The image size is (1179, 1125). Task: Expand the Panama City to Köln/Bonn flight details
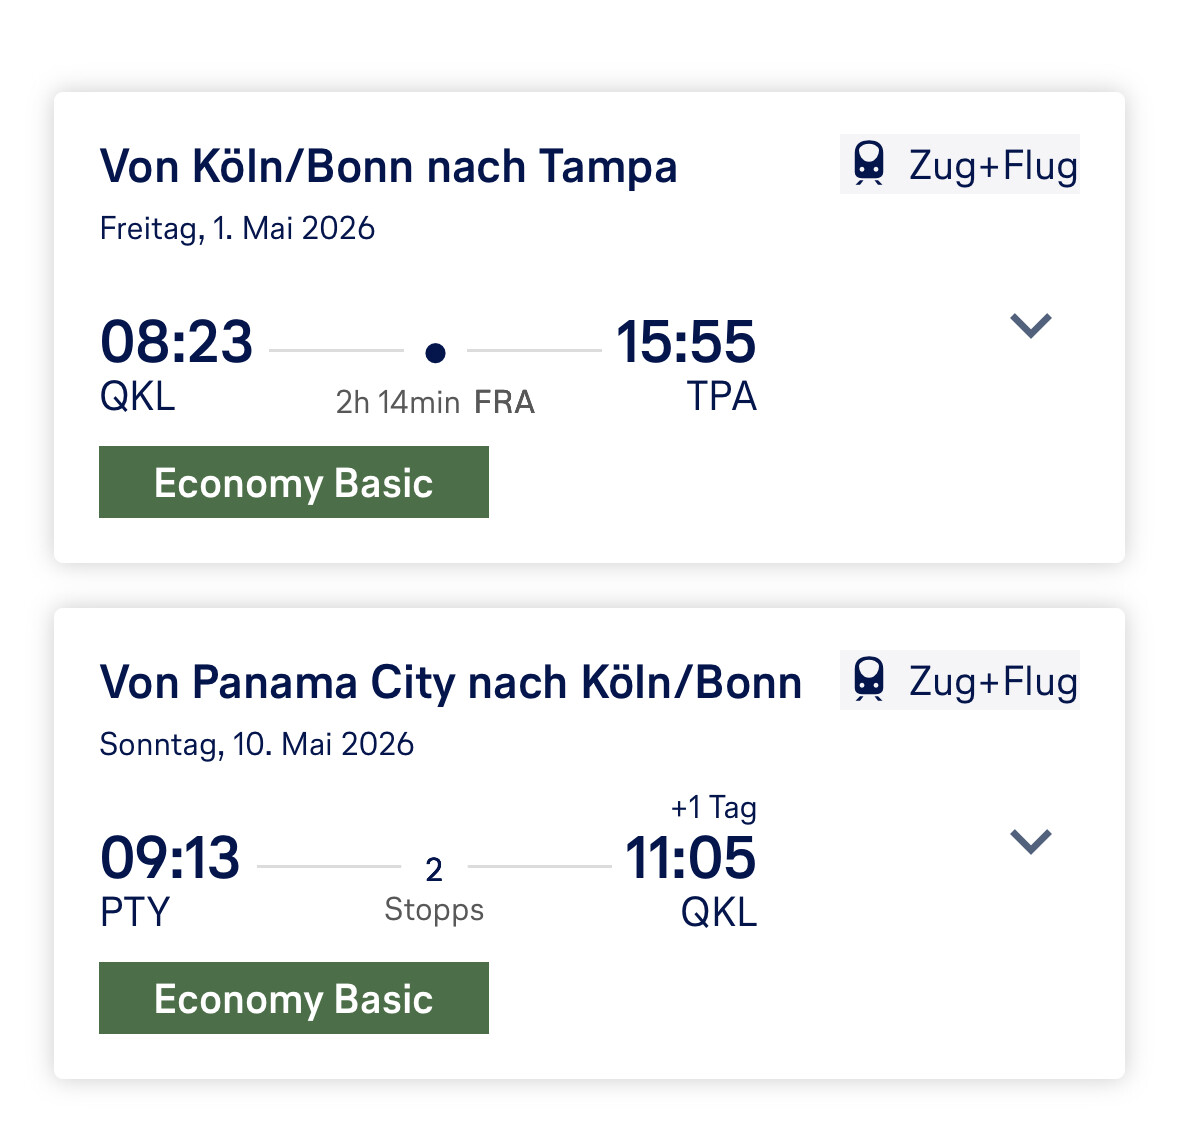click(1030, 842)
